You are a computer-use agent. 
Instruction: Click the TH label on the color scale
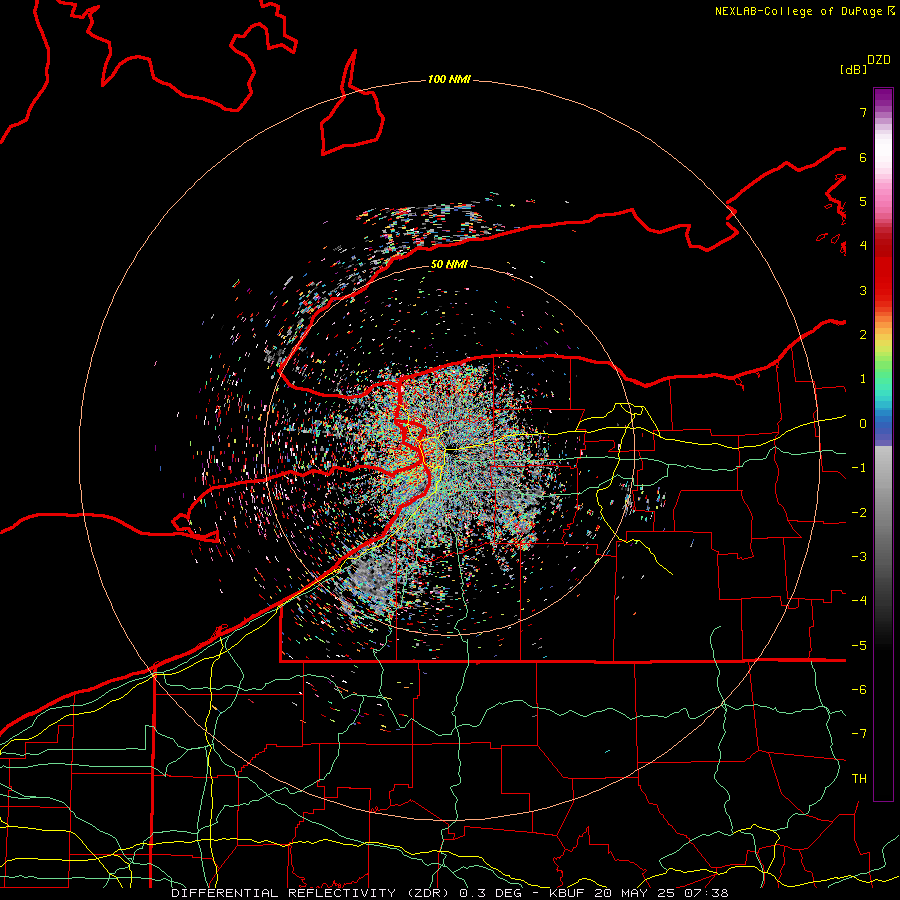point(859,779)
